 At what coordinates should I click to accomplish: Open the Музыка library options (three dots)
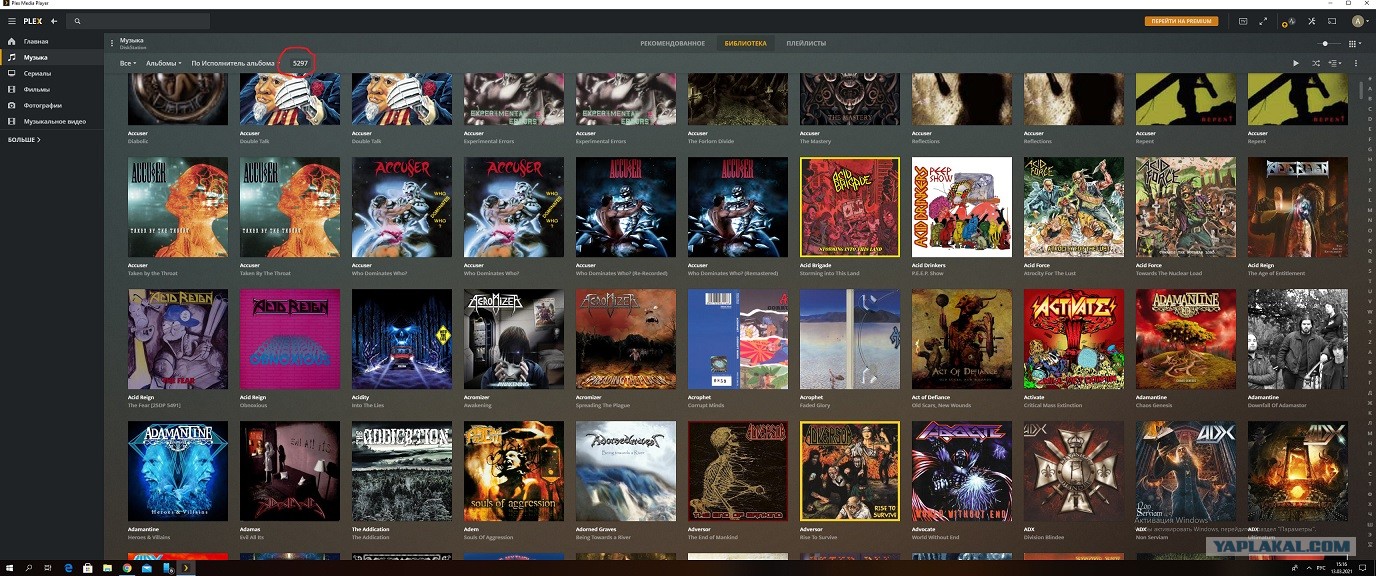coord(112,43)
